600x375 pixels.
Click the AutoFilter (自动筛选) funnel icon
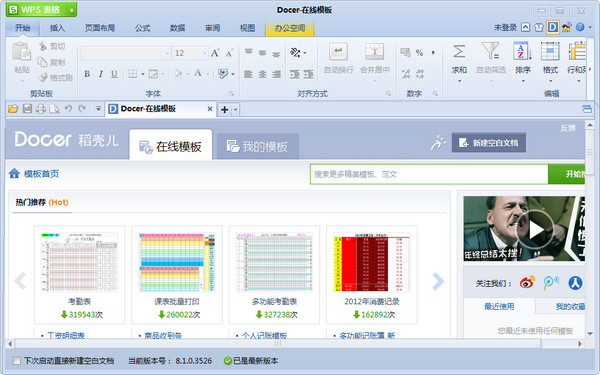tap(491, 51)
